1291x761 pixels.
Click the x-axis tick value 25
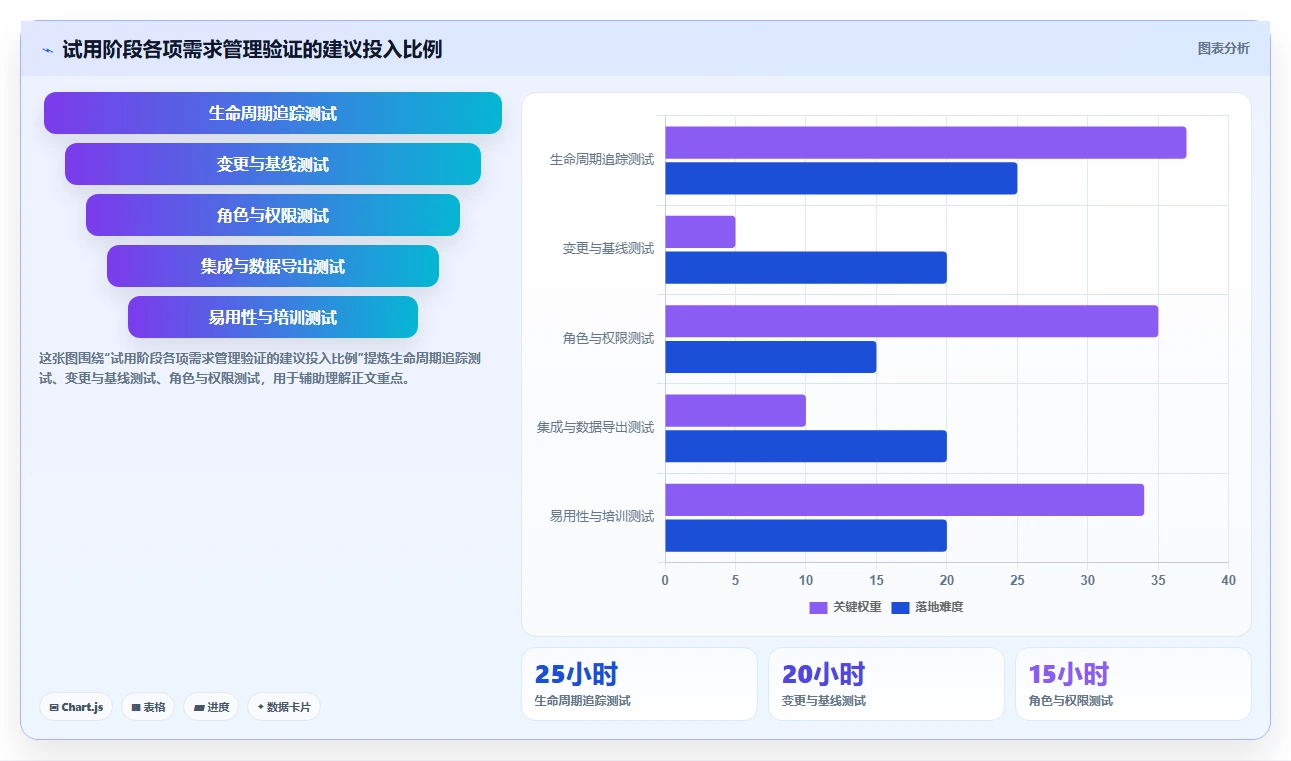(1017, 581)
